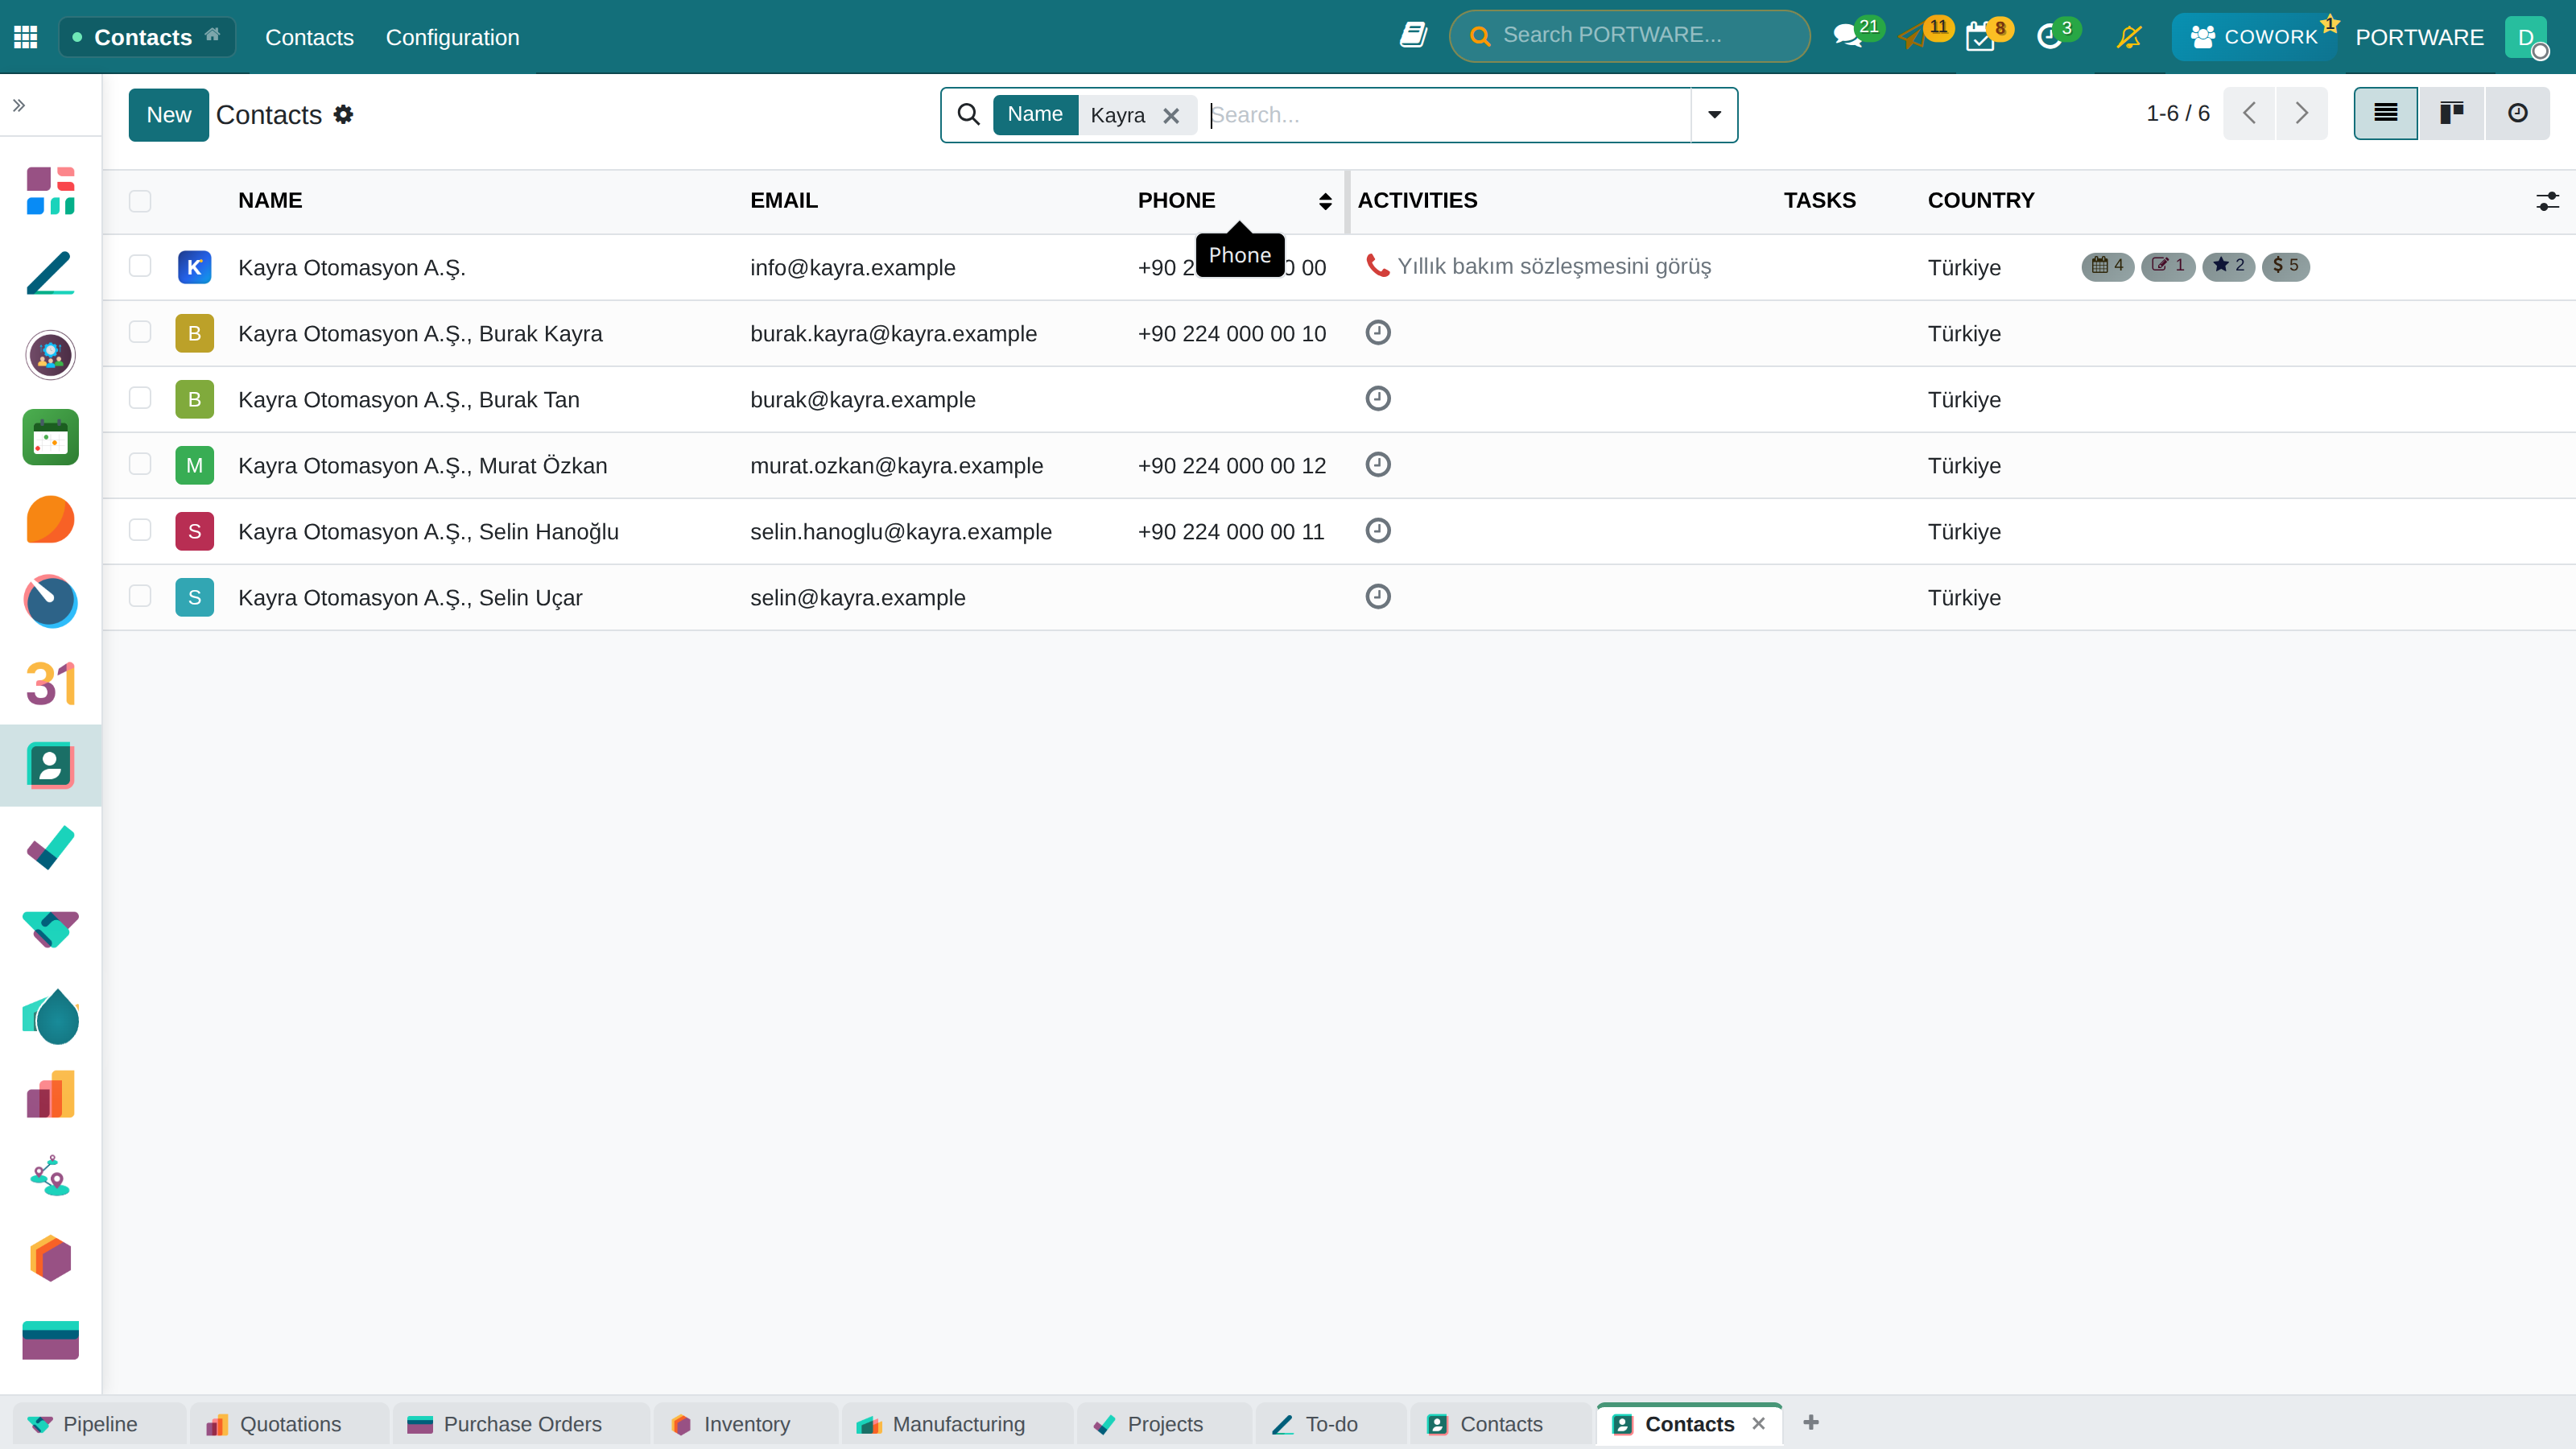The height and width of the screenshot is (1449, 2576).
Task: Open the Calendar 31 sidebar icon
Action: (50, 684)
